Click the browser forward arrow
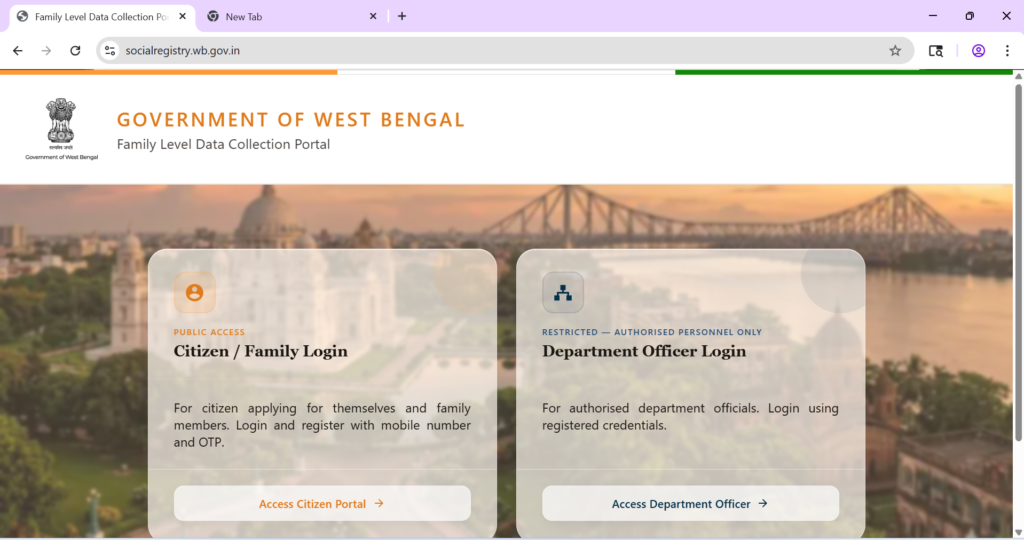 click(46, 50)
